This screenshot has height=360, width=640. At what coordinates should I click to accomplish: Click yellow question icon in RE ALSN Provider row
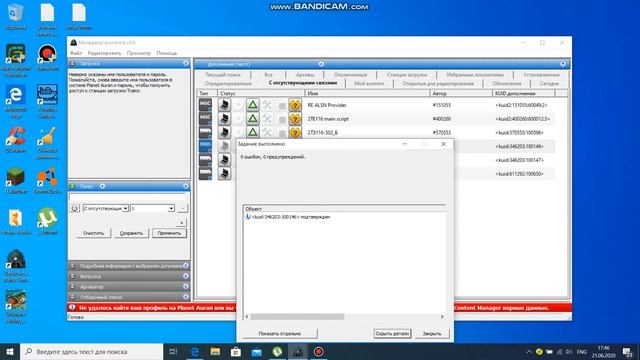click(295, 105)
